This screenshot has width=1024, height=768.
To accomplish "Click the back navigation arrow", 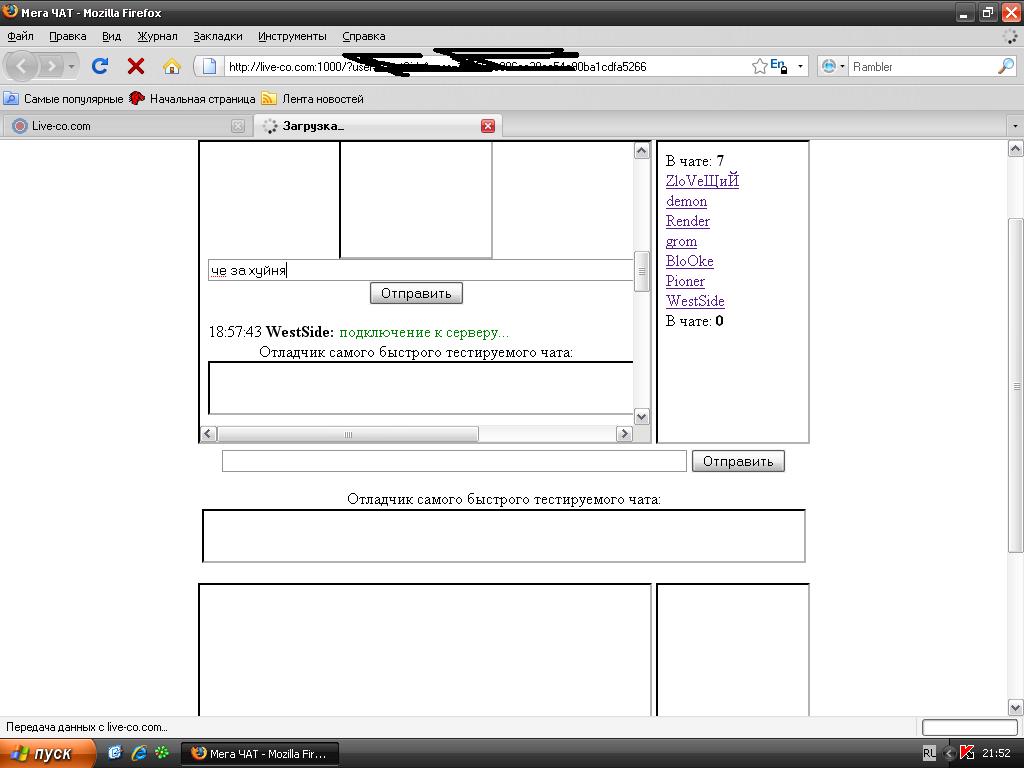I will 22,66.
